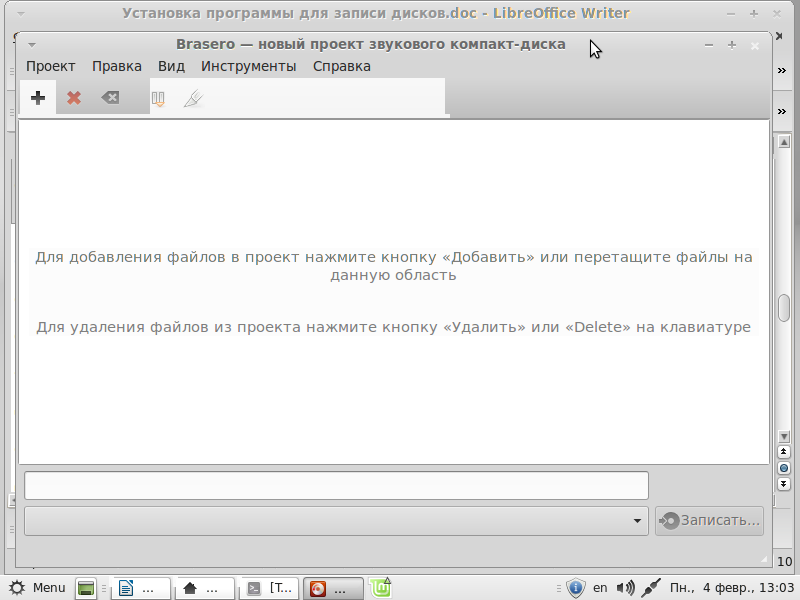800x600 pixels.
Task: Remove selected files with red X icon
Action: click(74, 97)
